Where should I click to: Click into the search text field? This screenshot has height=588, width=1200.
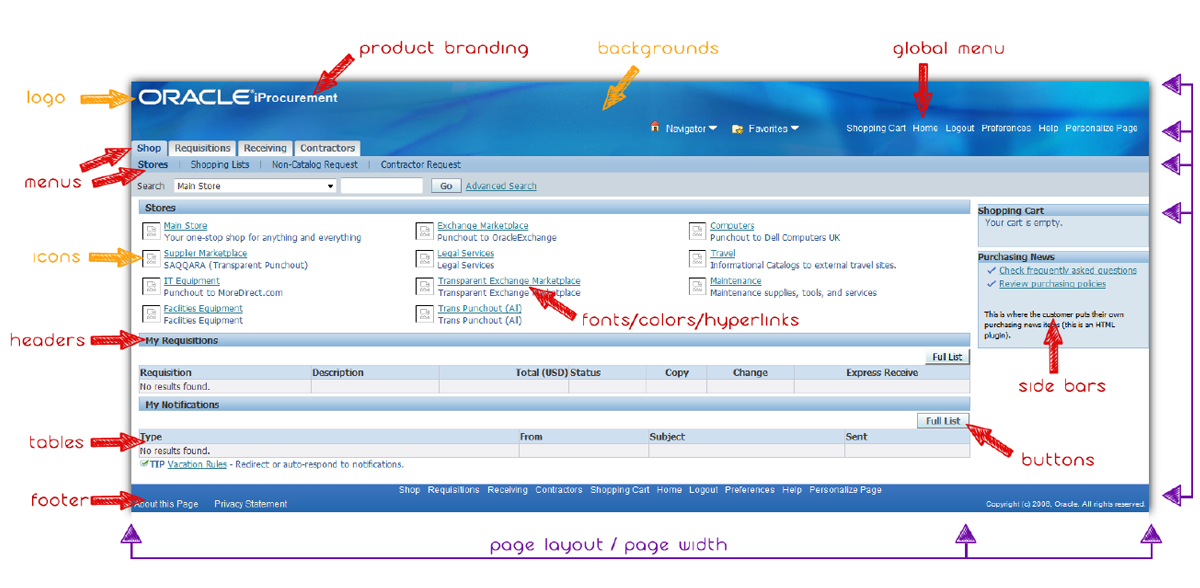click(382, 186)
